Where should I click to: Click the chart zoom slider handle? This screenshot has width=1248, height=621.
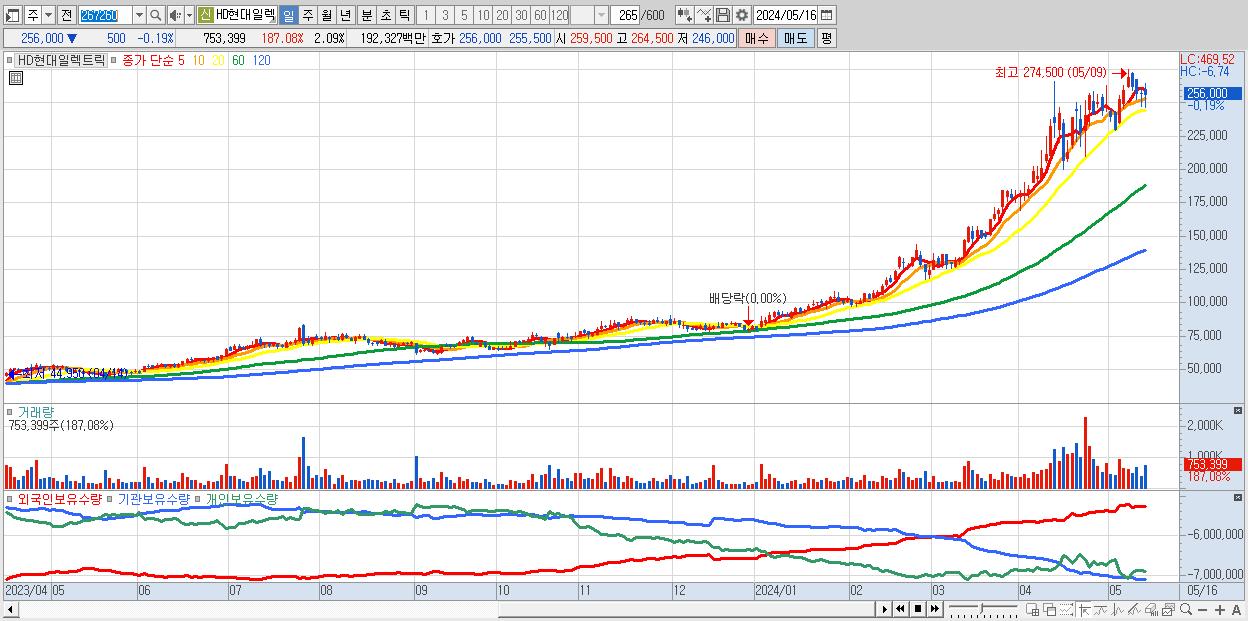tap(981, 609)
